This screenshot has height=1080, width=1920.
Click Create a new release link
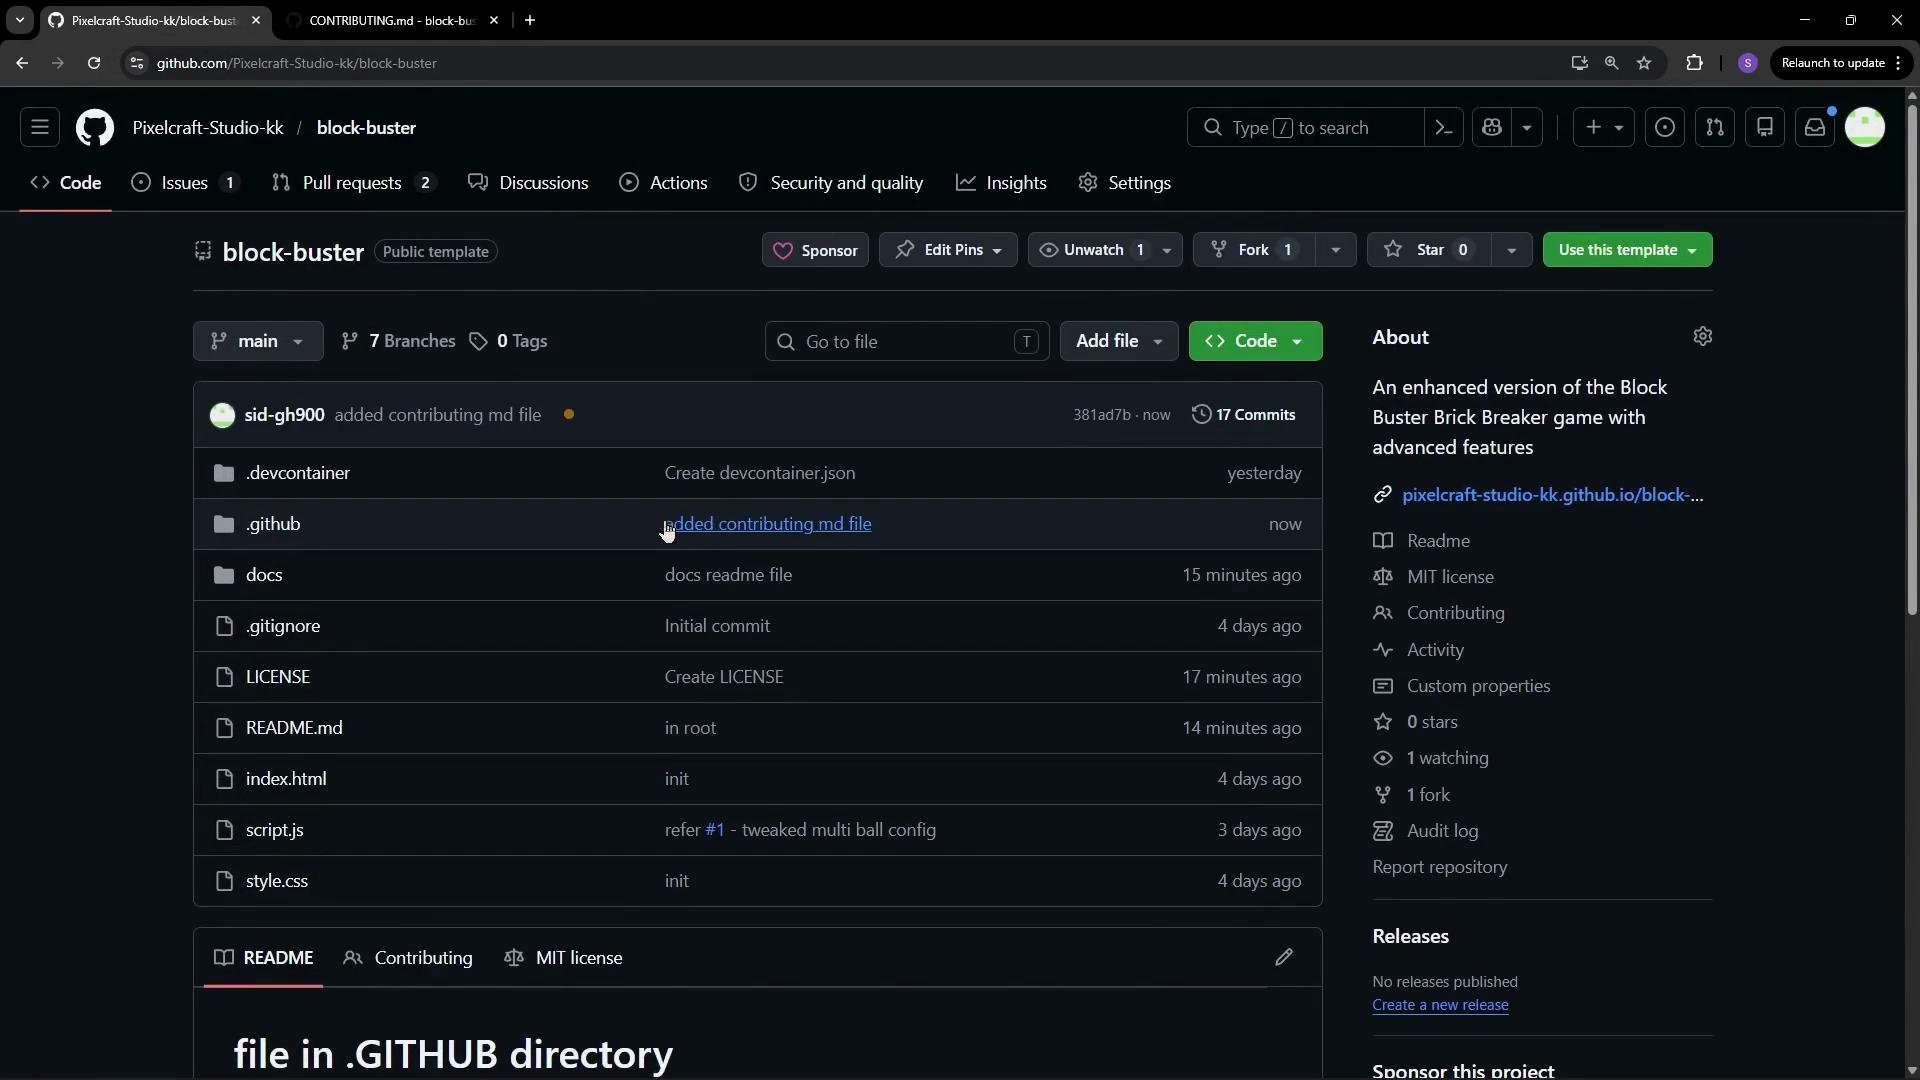tap(1440, 1005)
